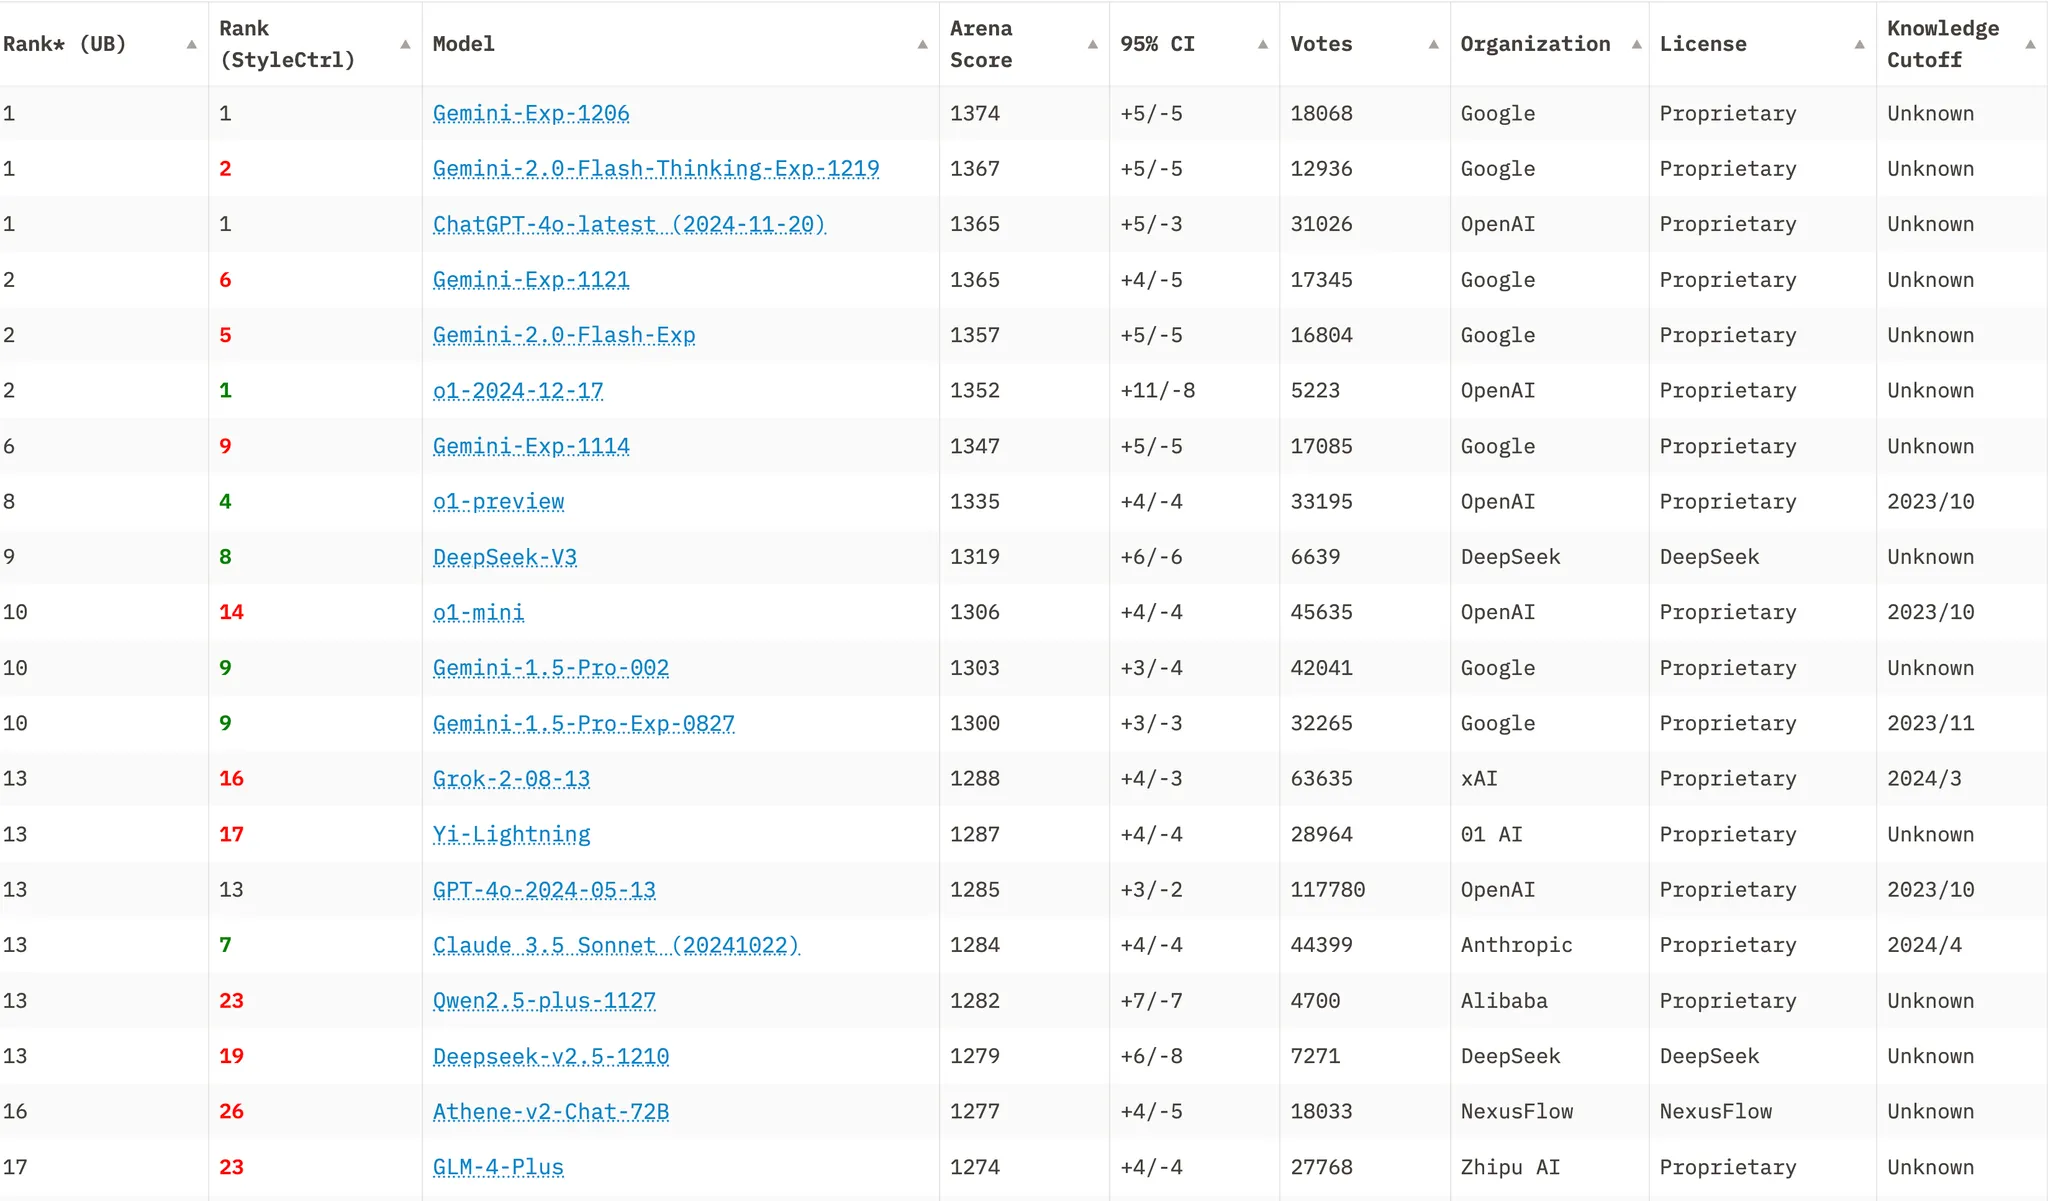Click the Qwen2.5-plus-1127 link

[x=544, y=1001]
